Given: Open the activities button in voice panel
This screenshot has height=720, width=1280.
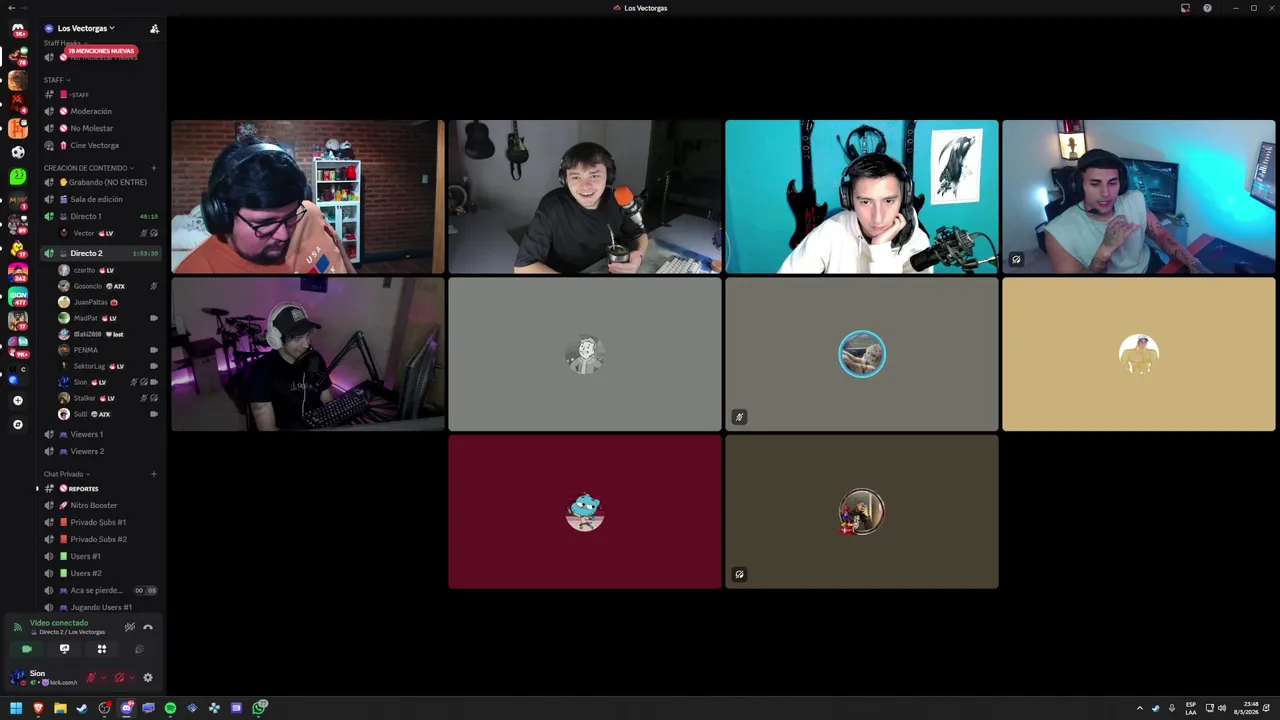Looking at the screenshot, I should (101, 649).
